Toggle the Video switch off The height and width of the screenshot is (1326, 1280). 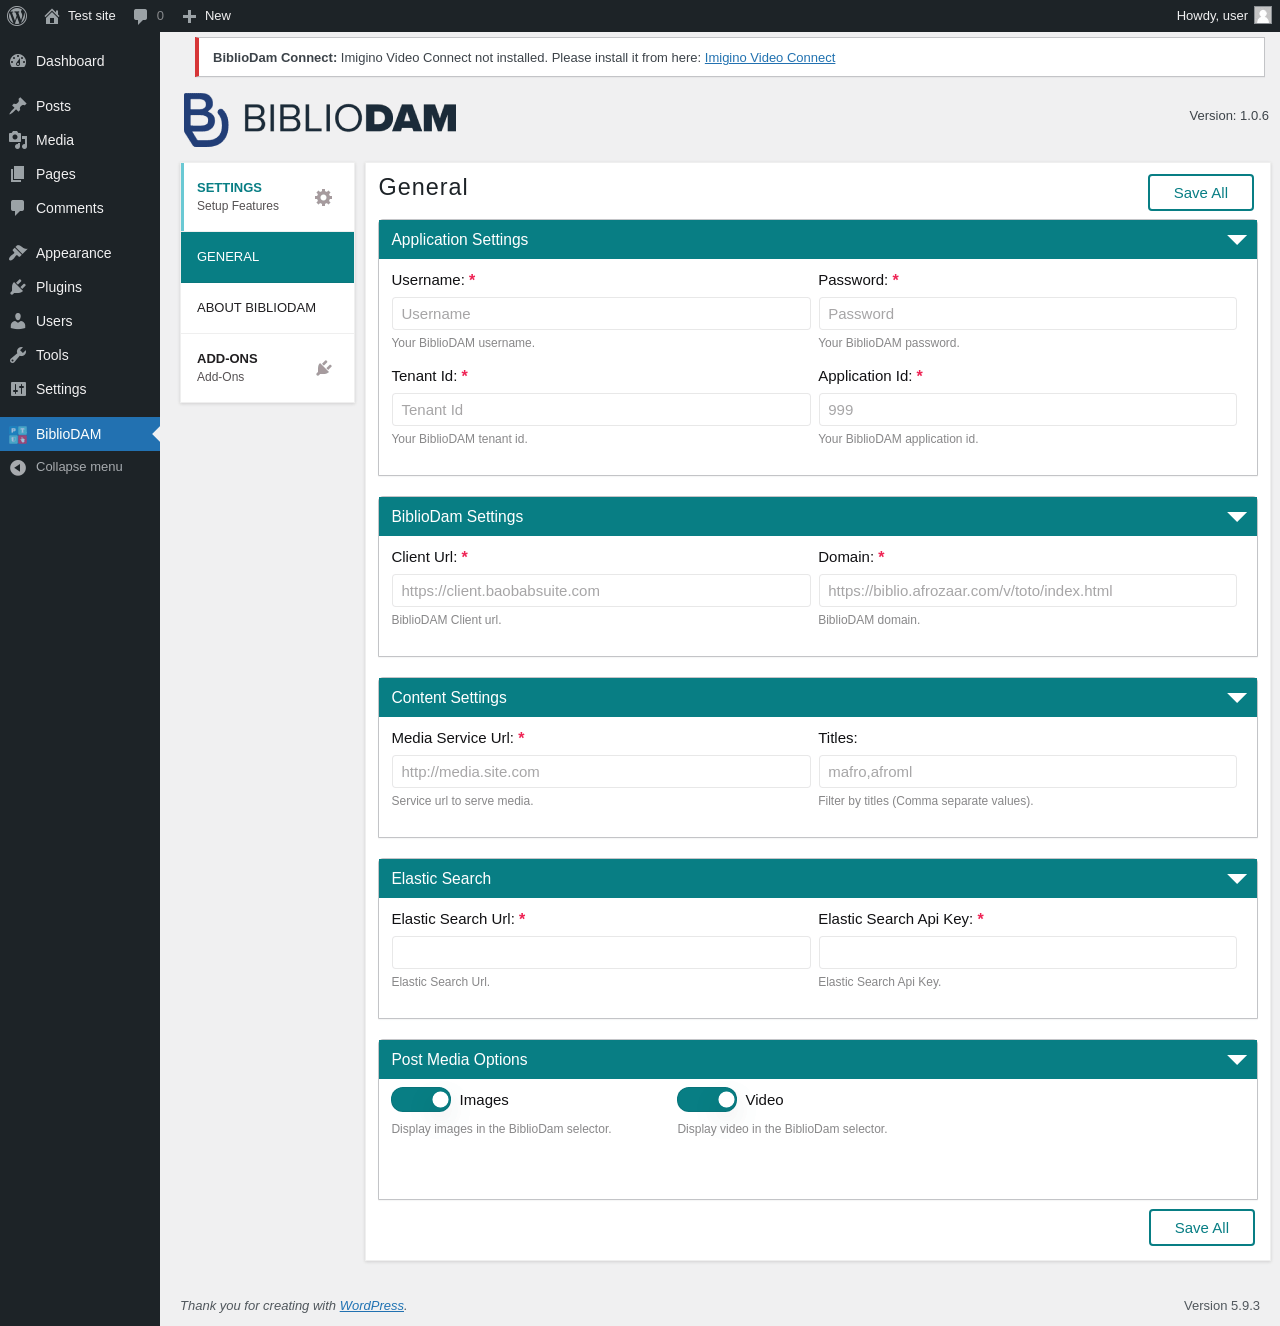(x=707, y=1100)
